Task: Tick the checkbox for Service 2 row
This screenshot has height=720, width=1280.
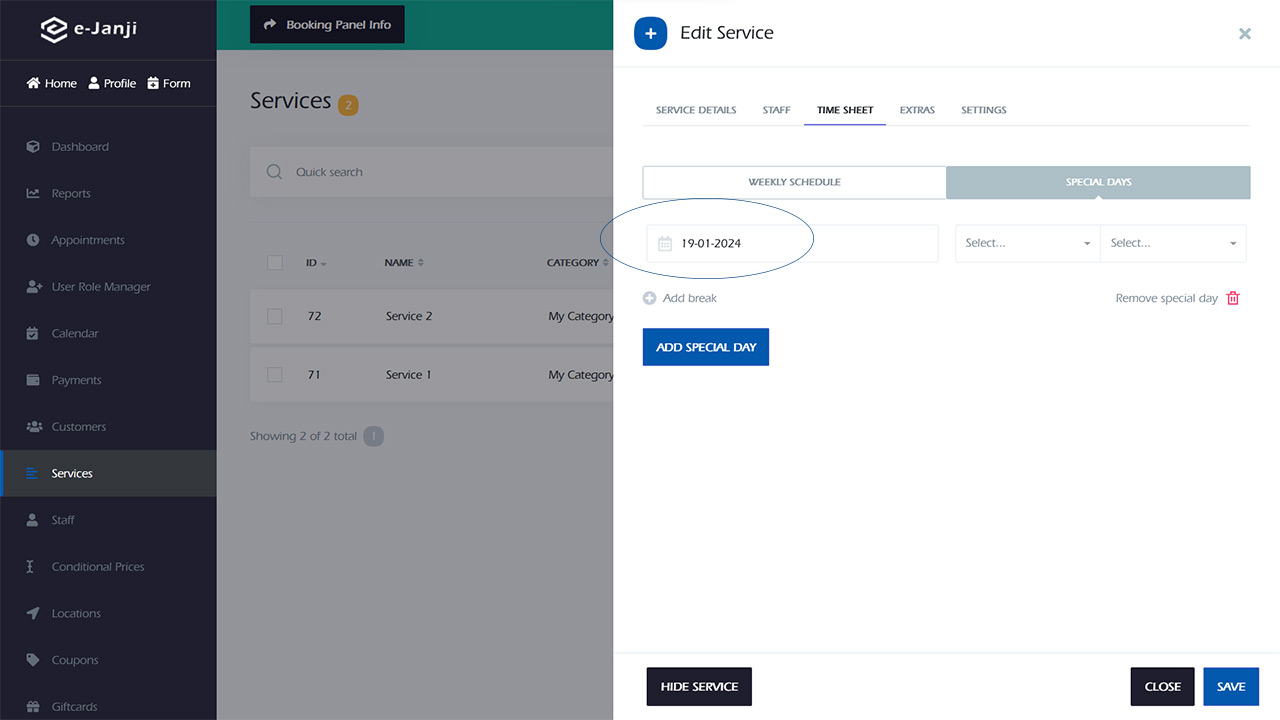Action: (x=275, y=316)
